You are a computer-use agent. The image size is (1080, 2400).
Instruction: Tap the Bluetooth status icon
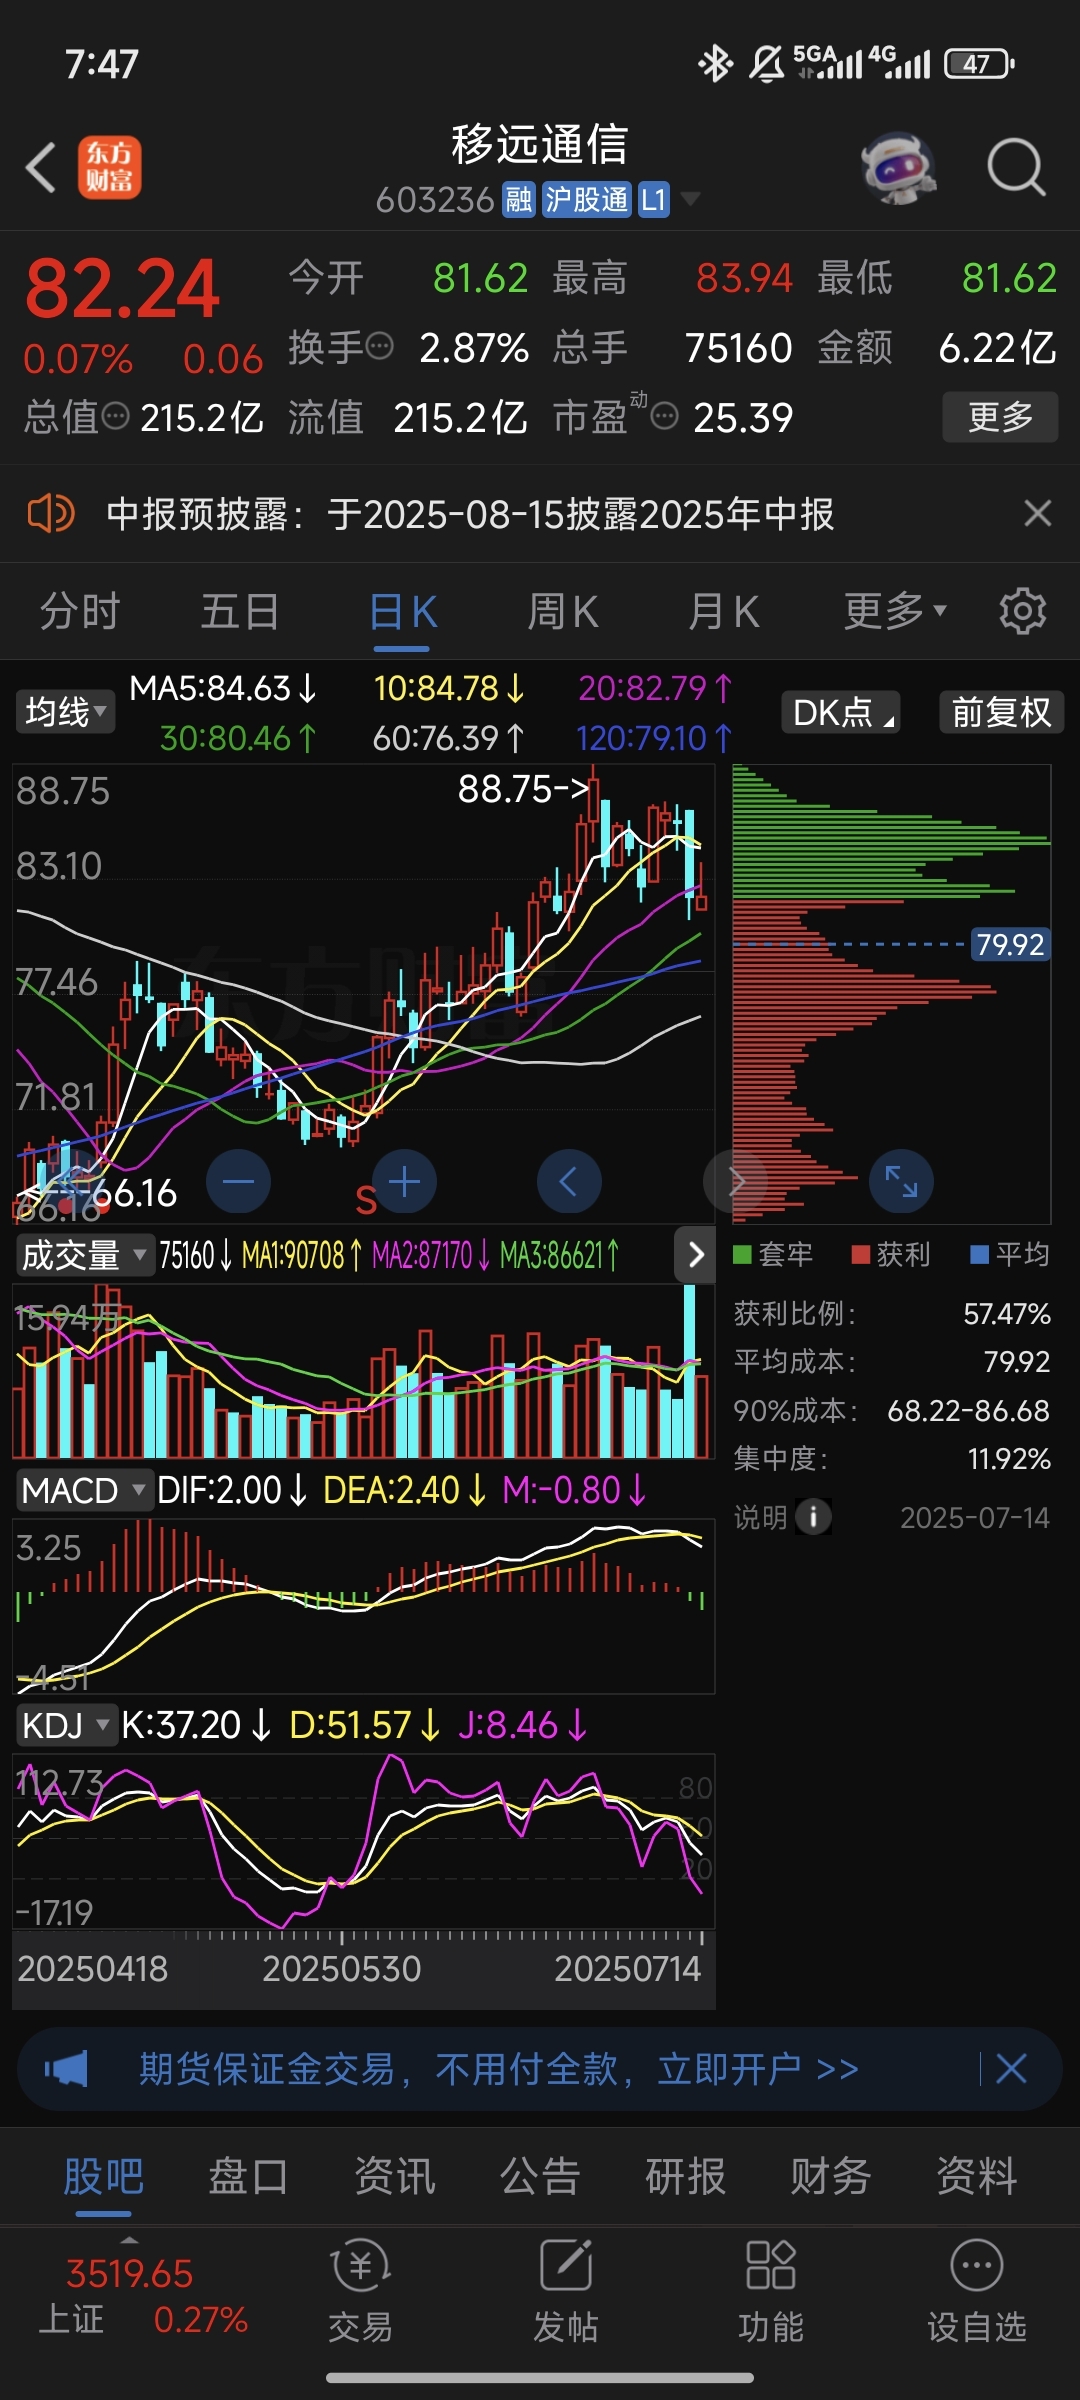click(x=715, y=64)
